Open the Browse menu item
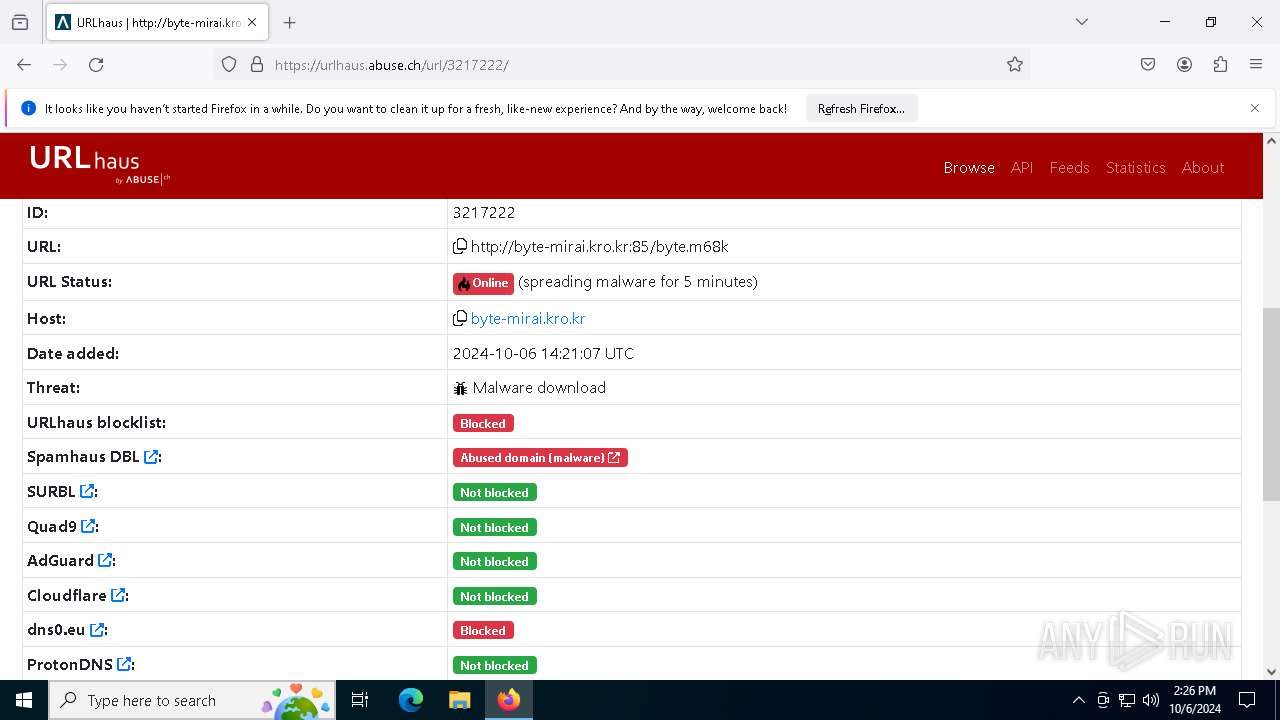This screenshot has width=1280, height=720. tap(969, 167)
